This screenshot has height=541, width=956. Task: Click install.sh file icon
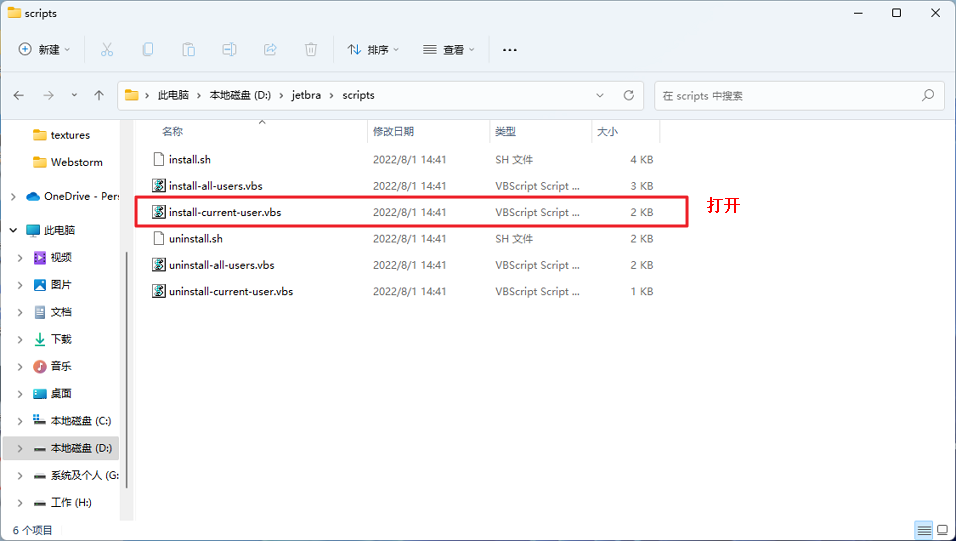pyautogui.click(x=159, y=159)
